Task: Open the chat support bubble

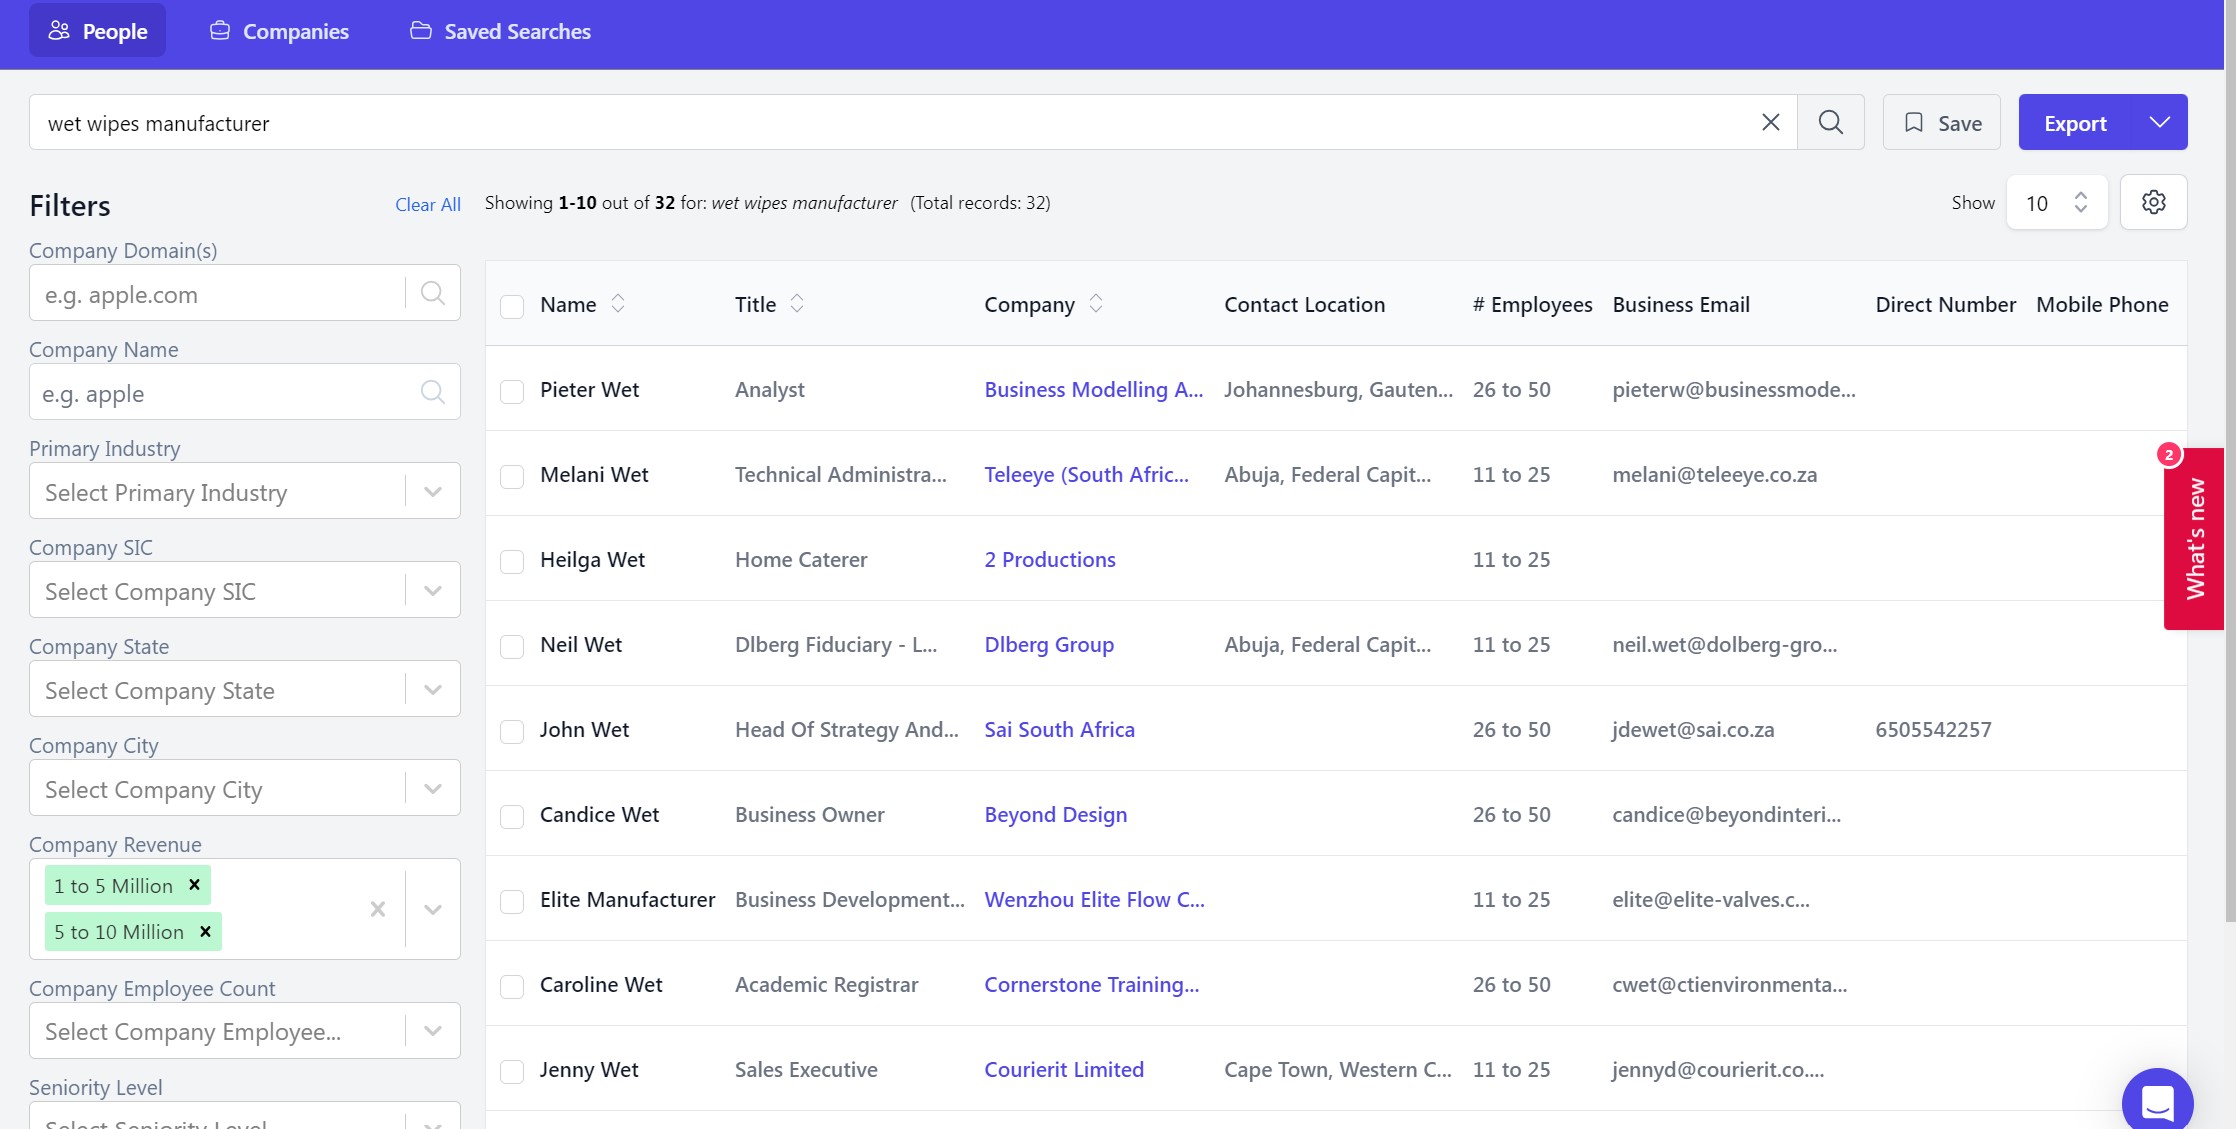Action: coord(2157,1100)
